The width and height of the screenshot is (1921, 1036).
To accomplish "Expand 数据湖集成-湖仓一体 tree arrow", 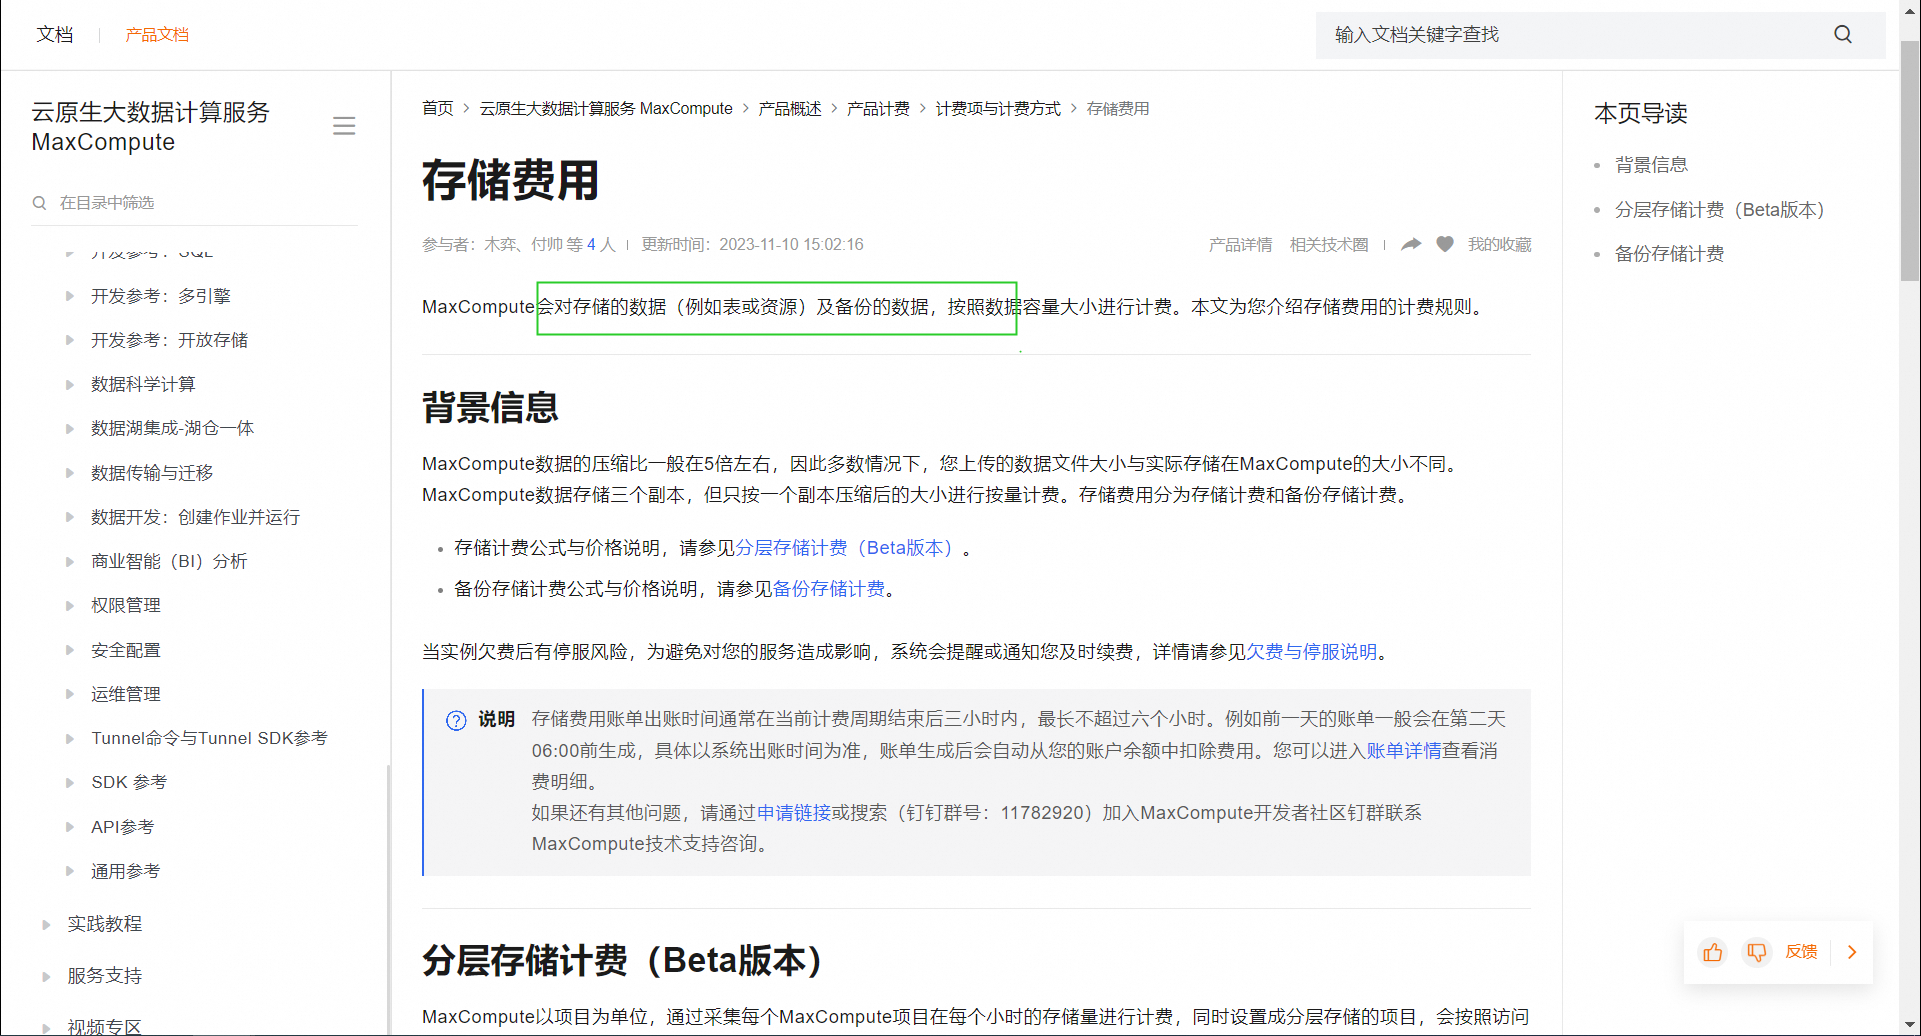I will [x=70, y=428].
